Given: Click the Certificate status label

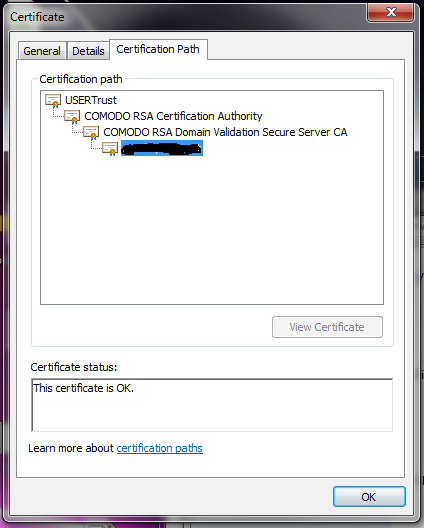Looking at the screenshot, I should (74, 367).
